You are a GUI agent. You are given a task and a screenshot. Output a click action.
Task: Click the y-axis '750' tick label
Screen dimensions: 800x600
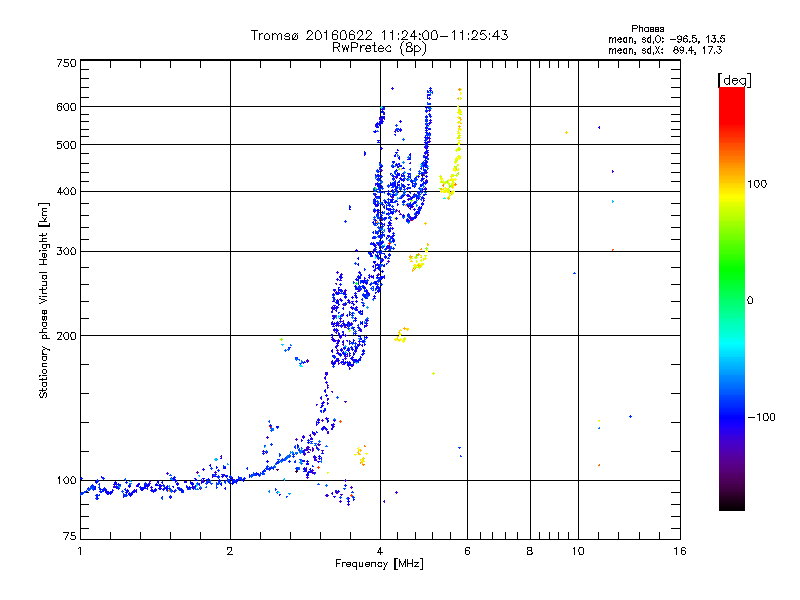(x=66, y=63)
